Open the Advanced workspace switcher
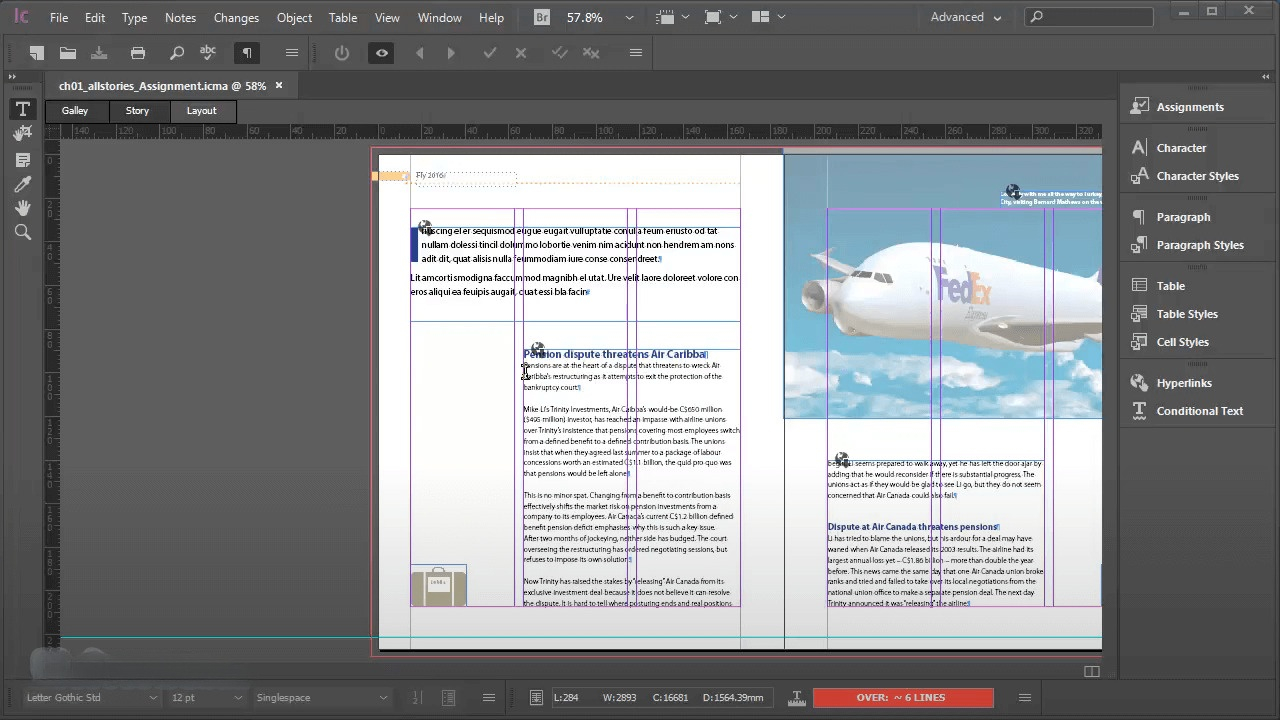 pos(965,17)
